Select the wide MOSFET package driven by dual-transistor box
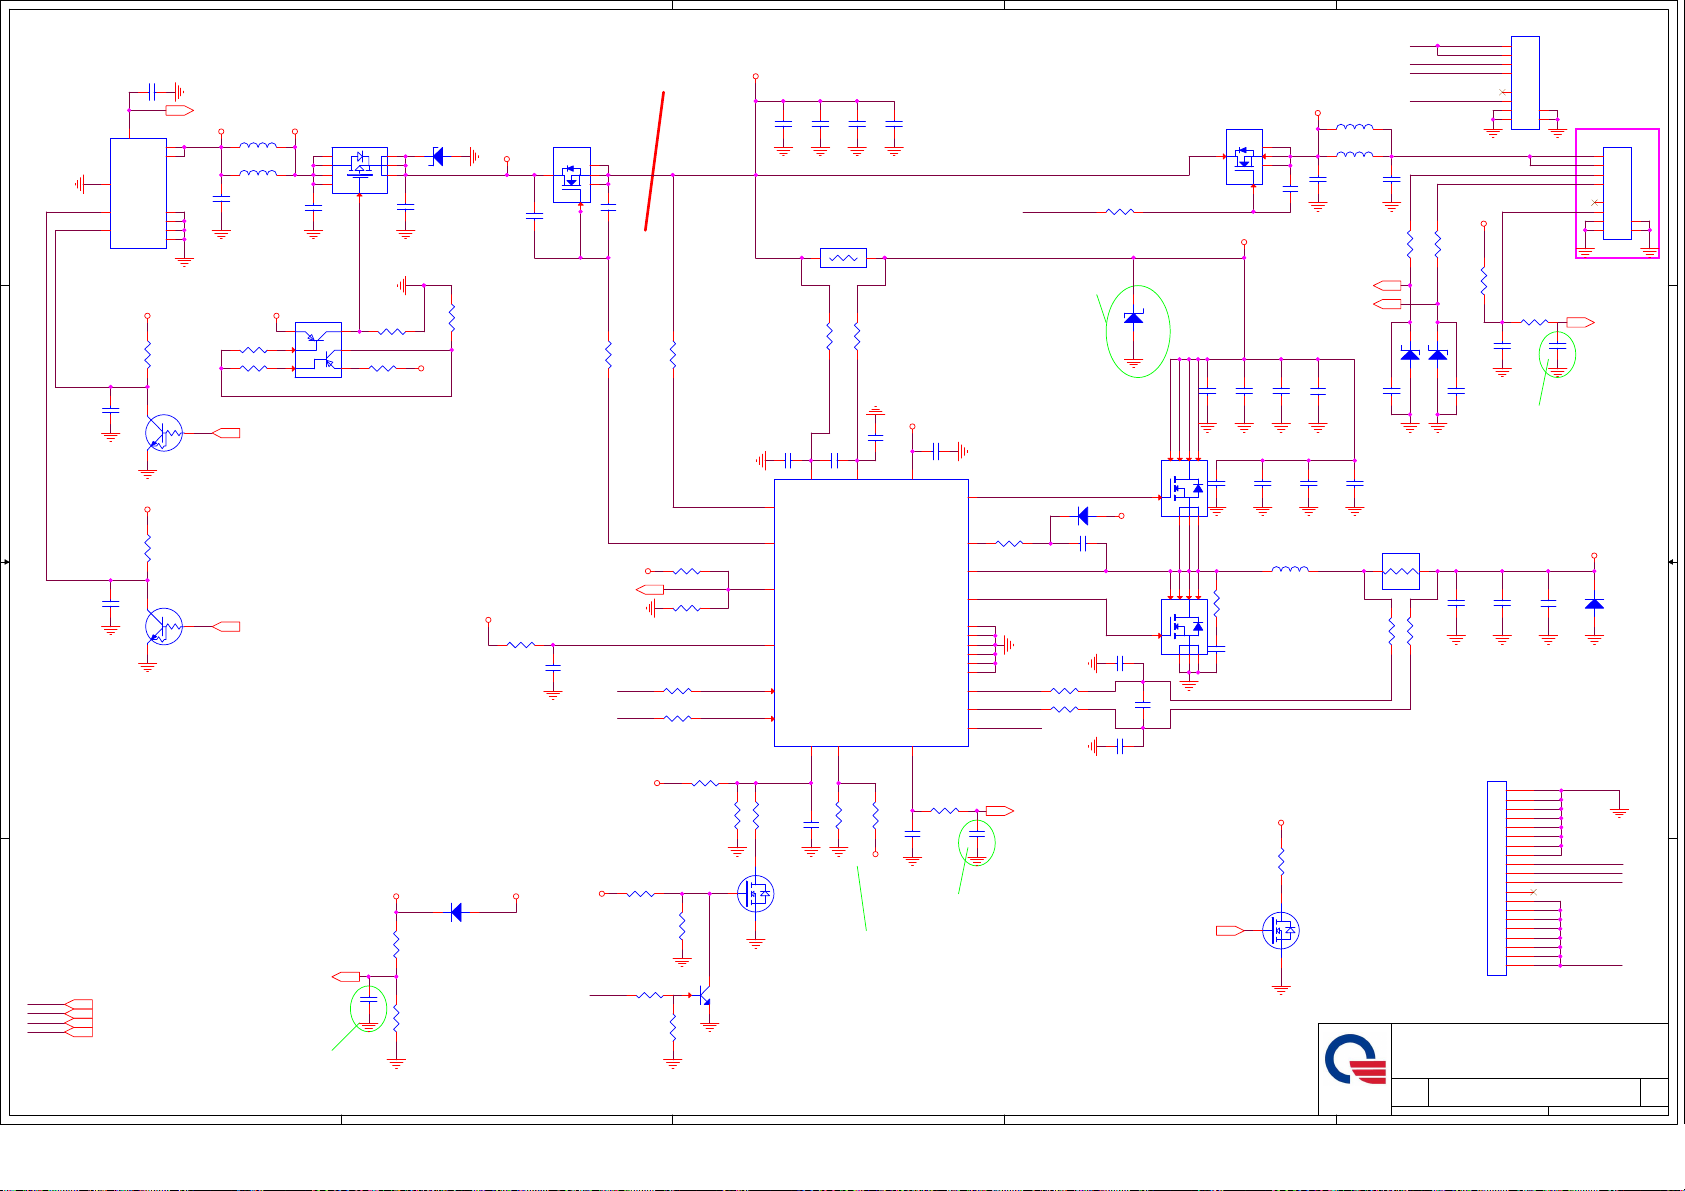Image resolution: width=1685 pixels, height=1191 pixels. (x=360, y=170)
